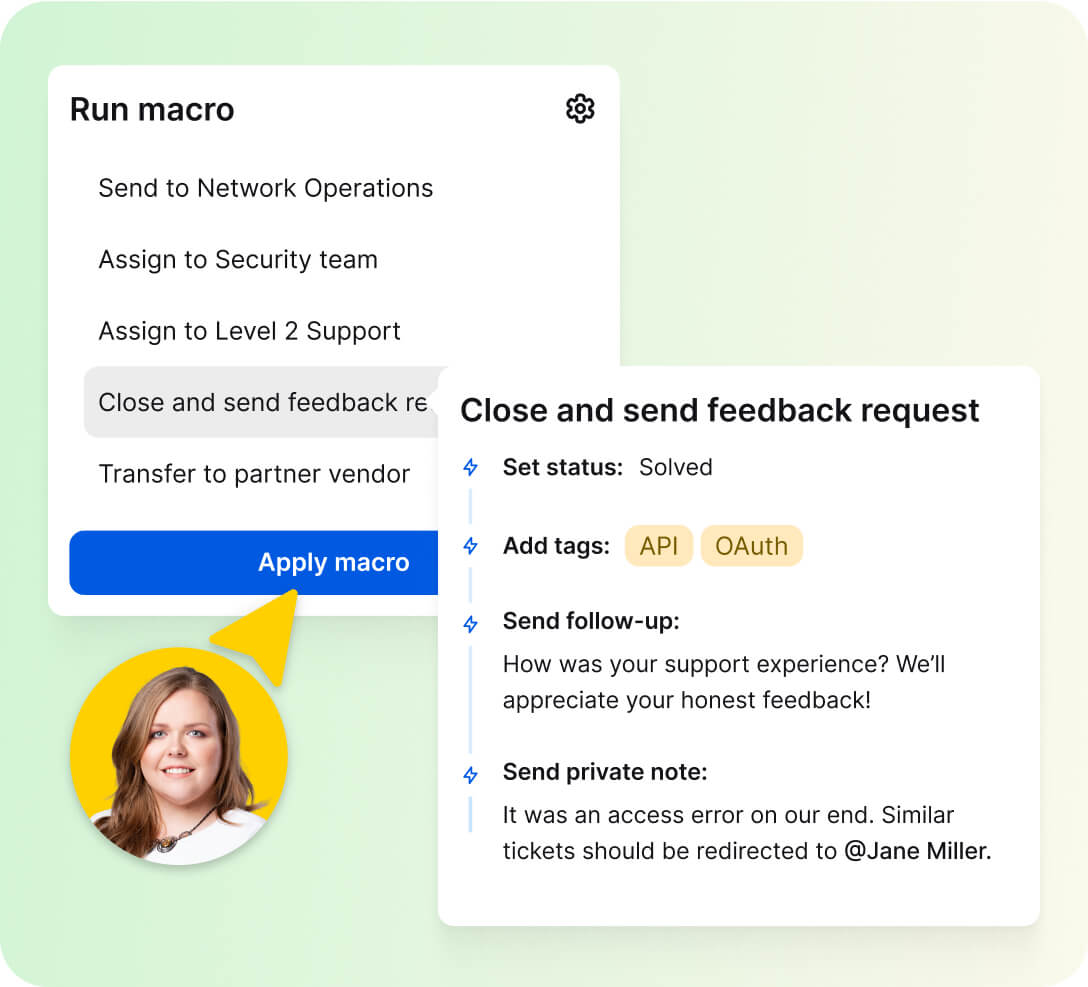This screenshot has height=987, width=1088.
Task: Click the lightning icon beside Send follow-up
Action: (470, 623)
